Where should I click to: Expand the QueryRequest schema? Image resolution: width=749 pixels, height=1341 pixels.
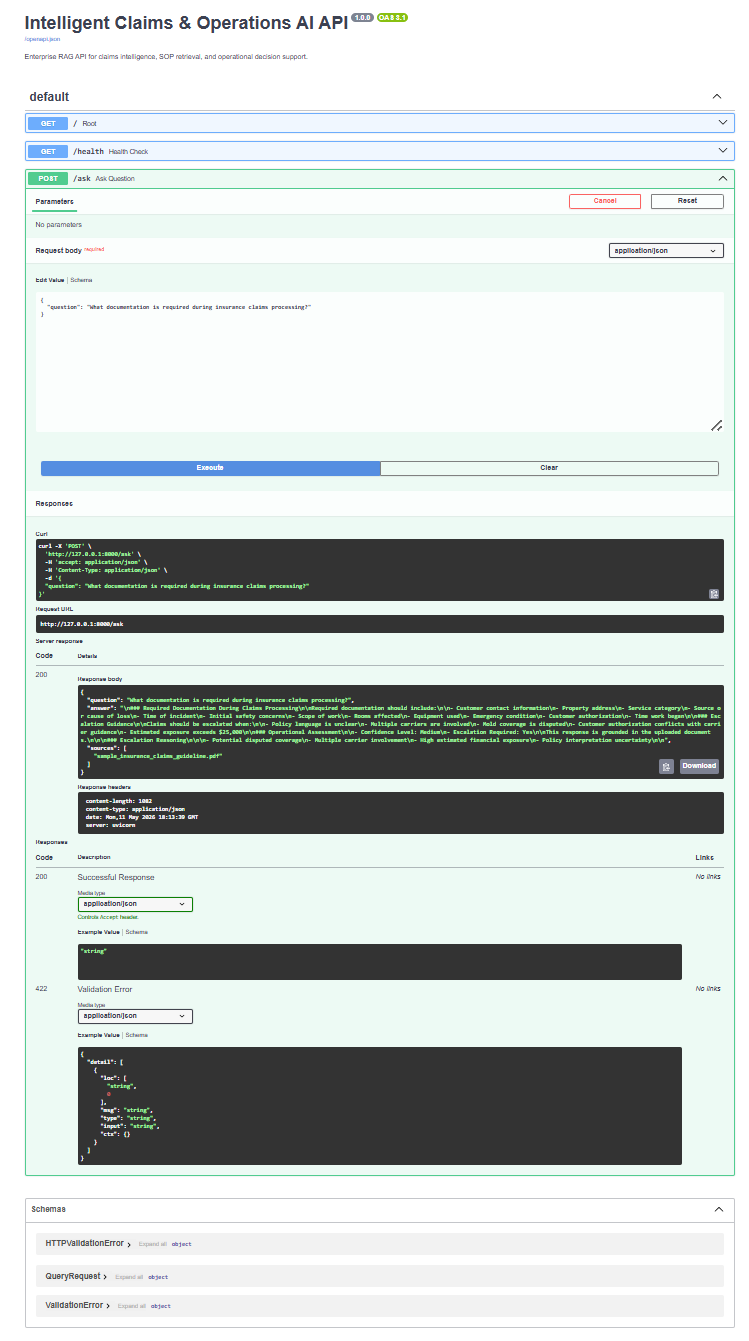77,1276
